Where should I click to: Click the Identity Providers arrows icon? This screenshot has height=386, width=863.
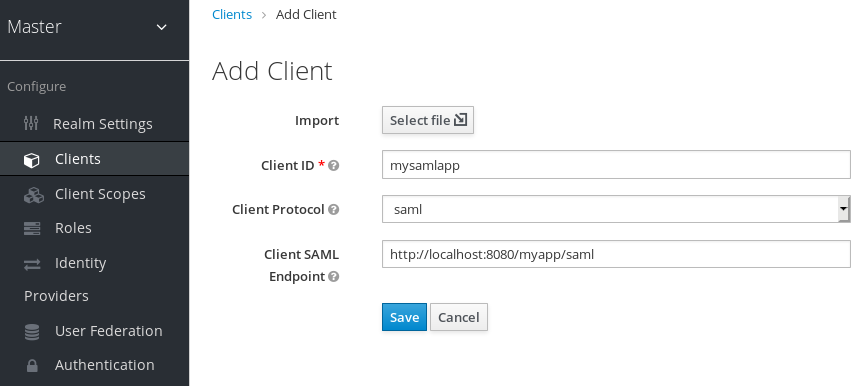tap(32, 265)
